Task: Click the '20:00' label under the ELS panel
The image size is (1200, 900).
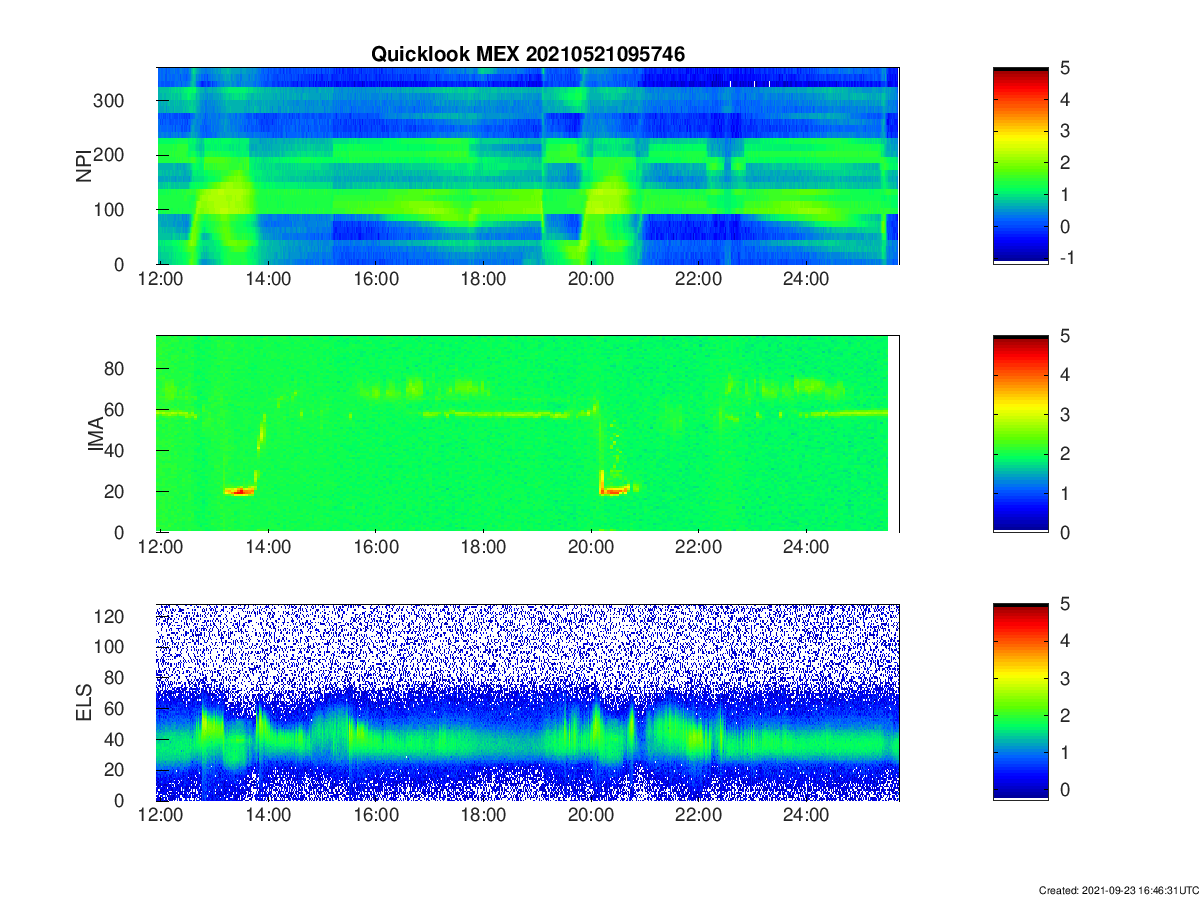Action: click(x=591, y=816)
